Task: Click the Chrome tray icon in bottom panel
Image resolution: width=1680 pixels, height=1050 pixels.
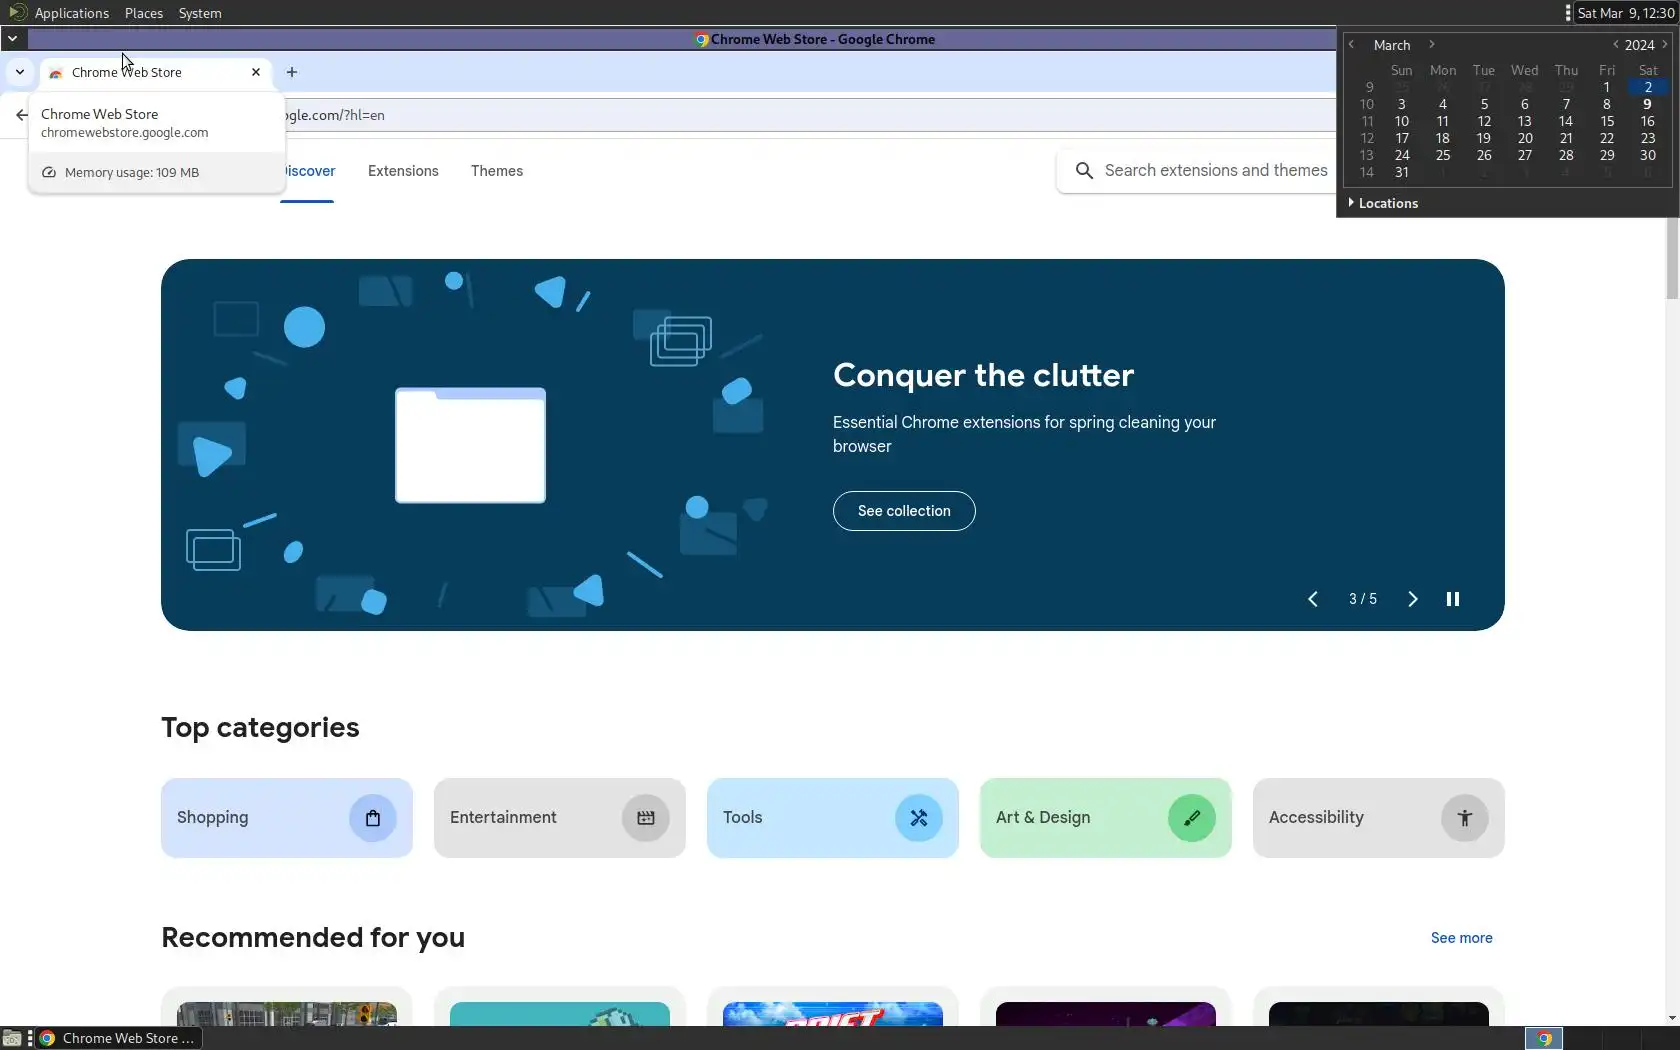Action: tap(1544, 1039)
